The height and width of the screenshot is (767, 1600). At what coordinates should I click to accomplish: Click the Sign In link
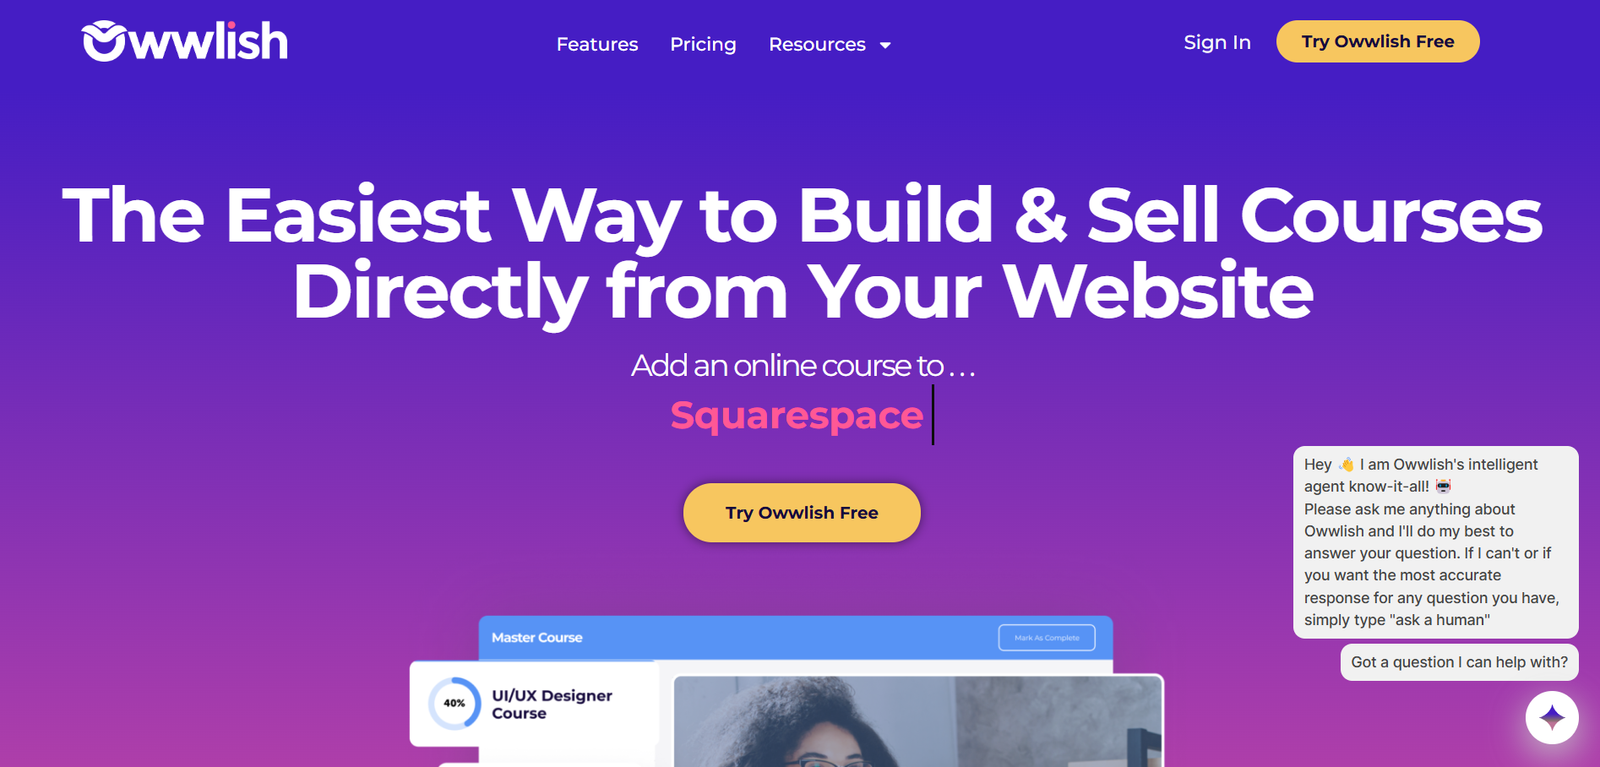[x=1217, y=42]
